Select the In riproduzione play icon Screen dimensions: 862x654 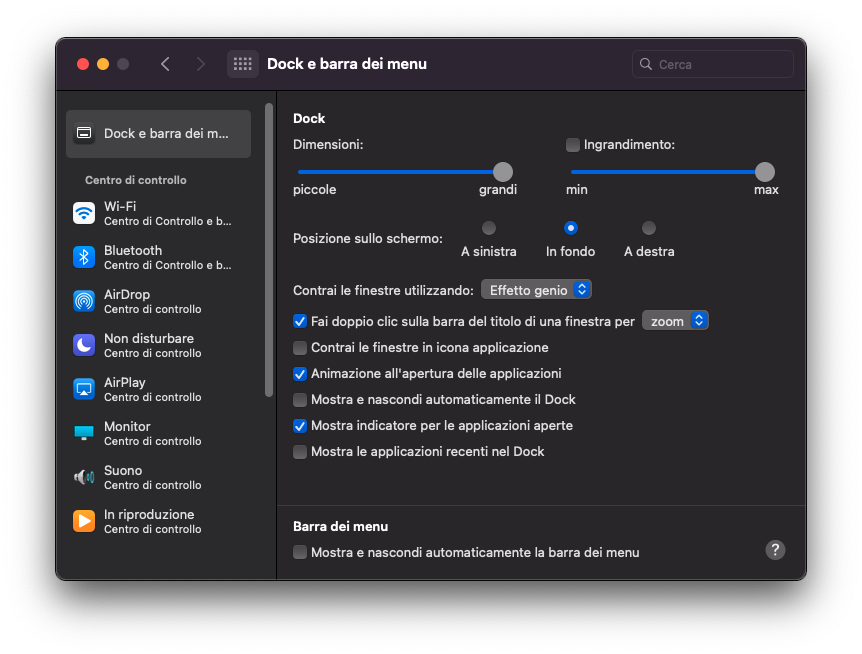84,521
